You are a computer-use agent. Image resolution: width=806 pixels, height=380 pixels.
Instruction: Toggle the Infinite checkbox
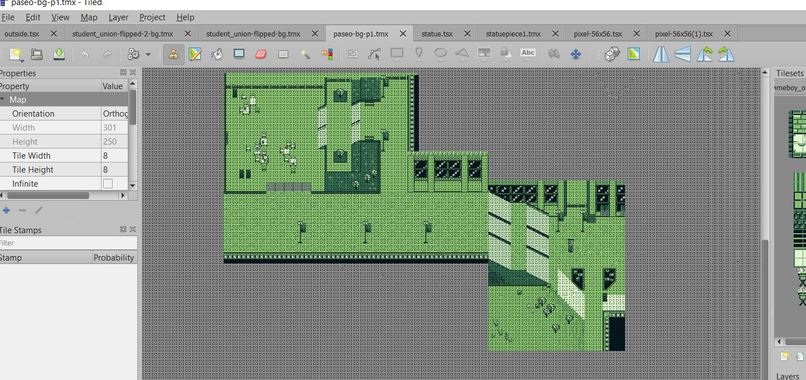(x=107, y=184)
